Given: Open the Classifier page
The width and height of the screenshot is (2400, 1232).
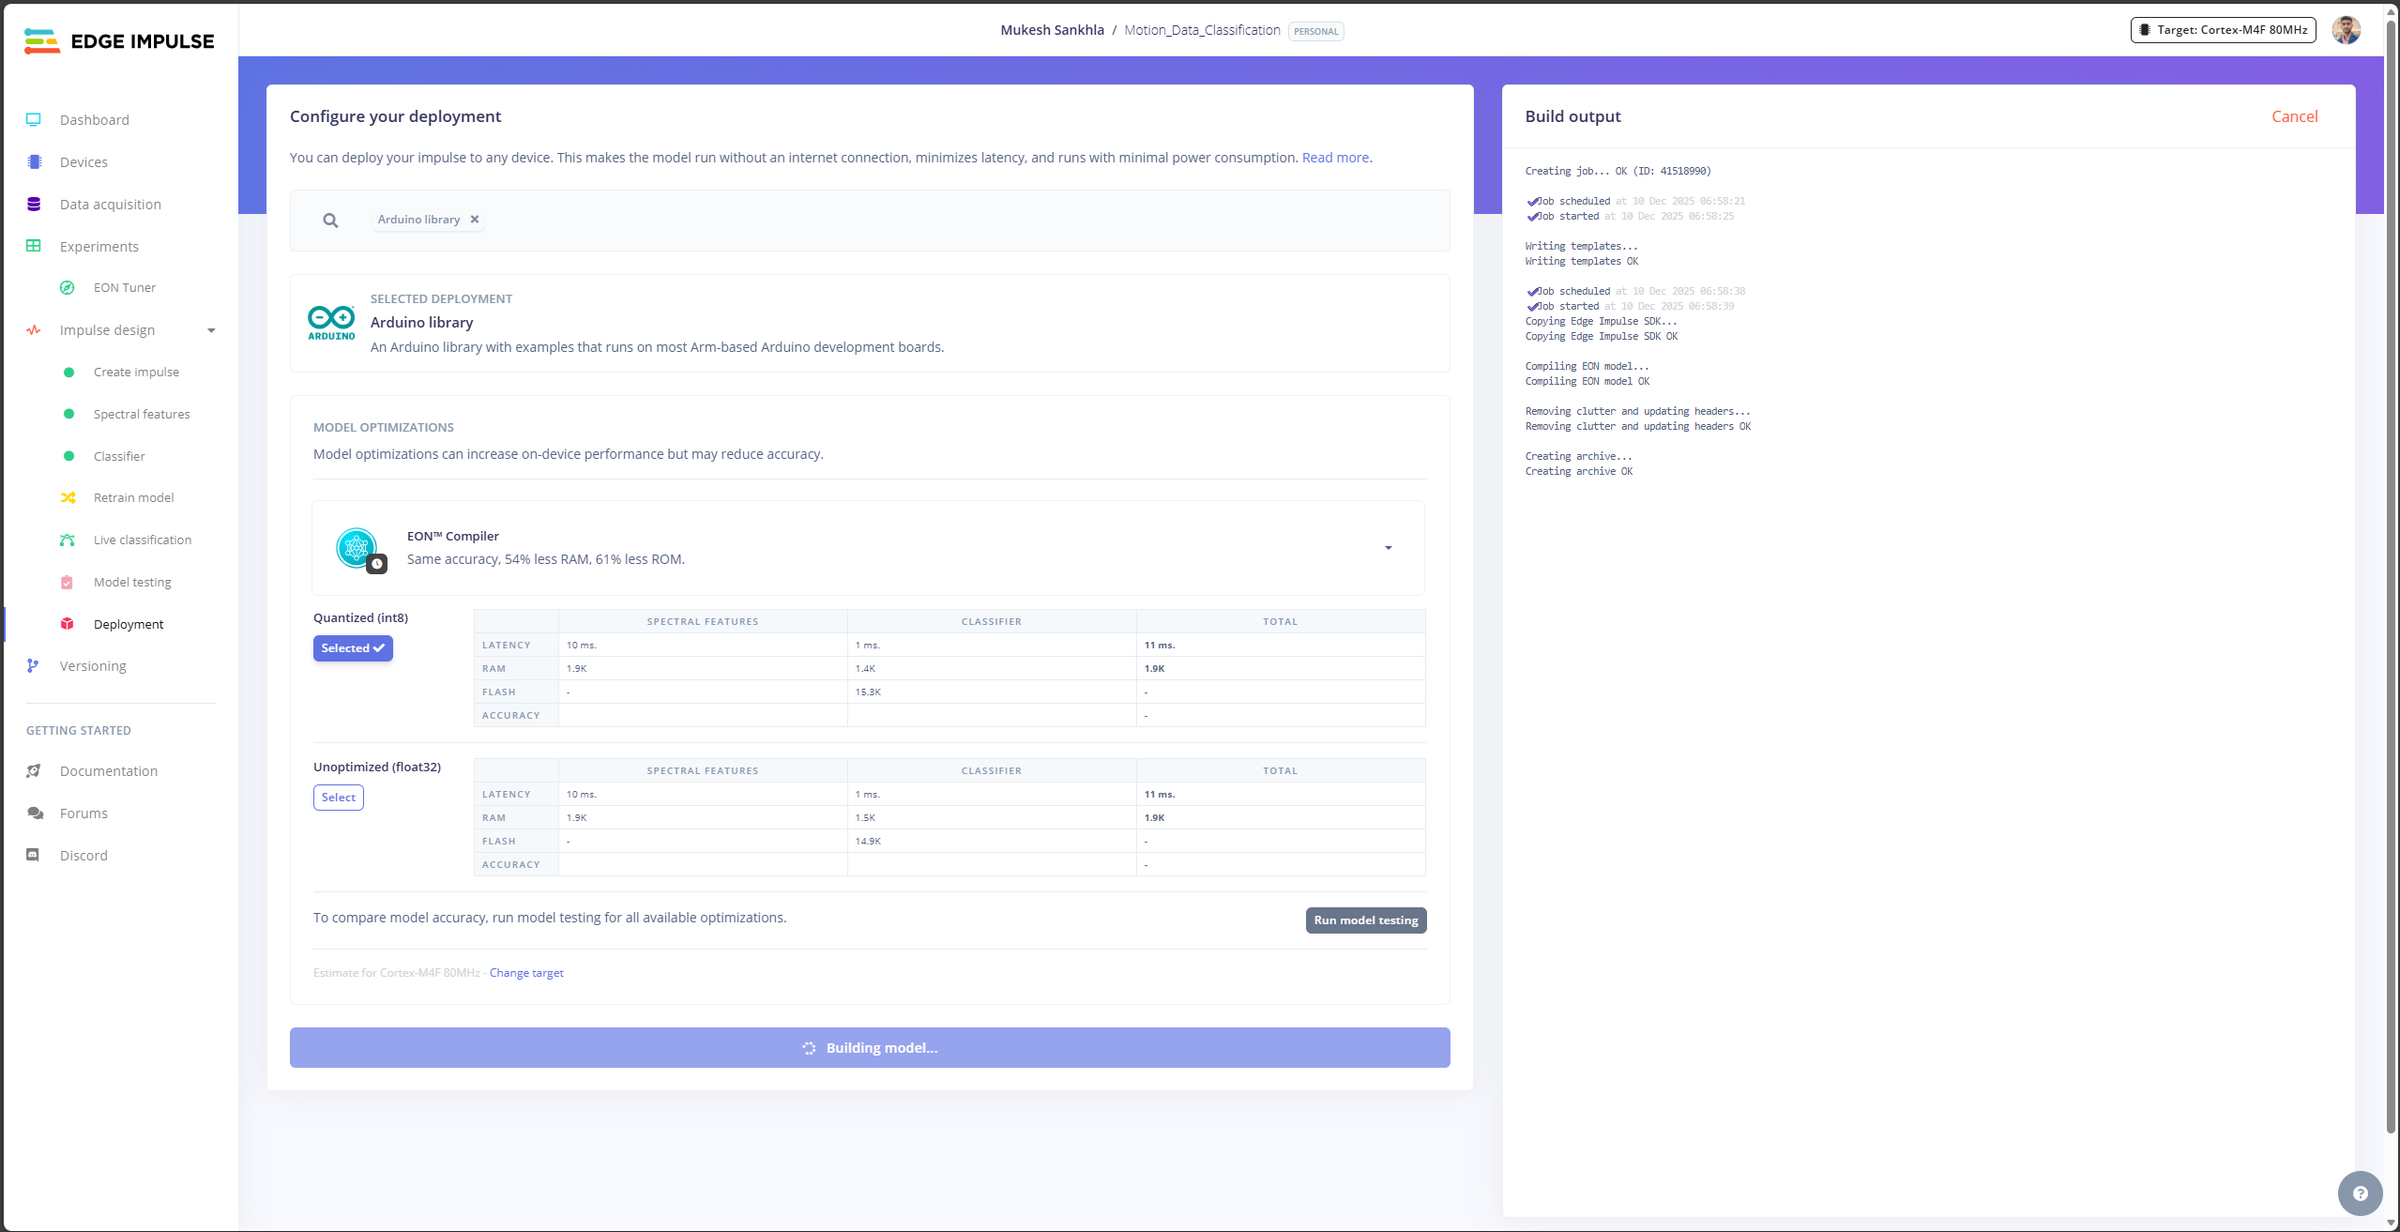Looking at the screenshot, I should (x=119, y=456).
